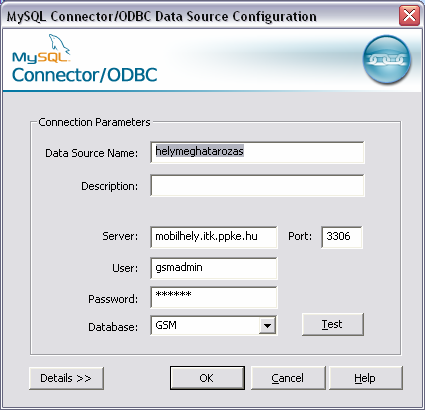Click the MySQL dolphin logo
The image size is (425, 410).
tap(41, 49)
